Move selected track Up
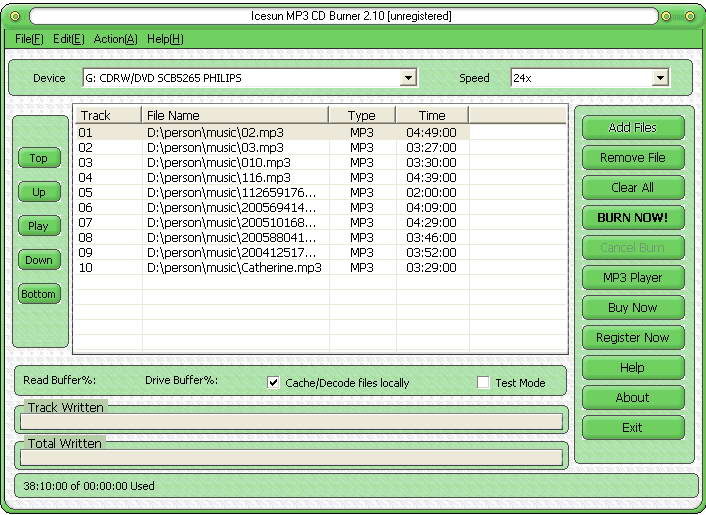Screen dimensions: 706x515 (39, 192)
